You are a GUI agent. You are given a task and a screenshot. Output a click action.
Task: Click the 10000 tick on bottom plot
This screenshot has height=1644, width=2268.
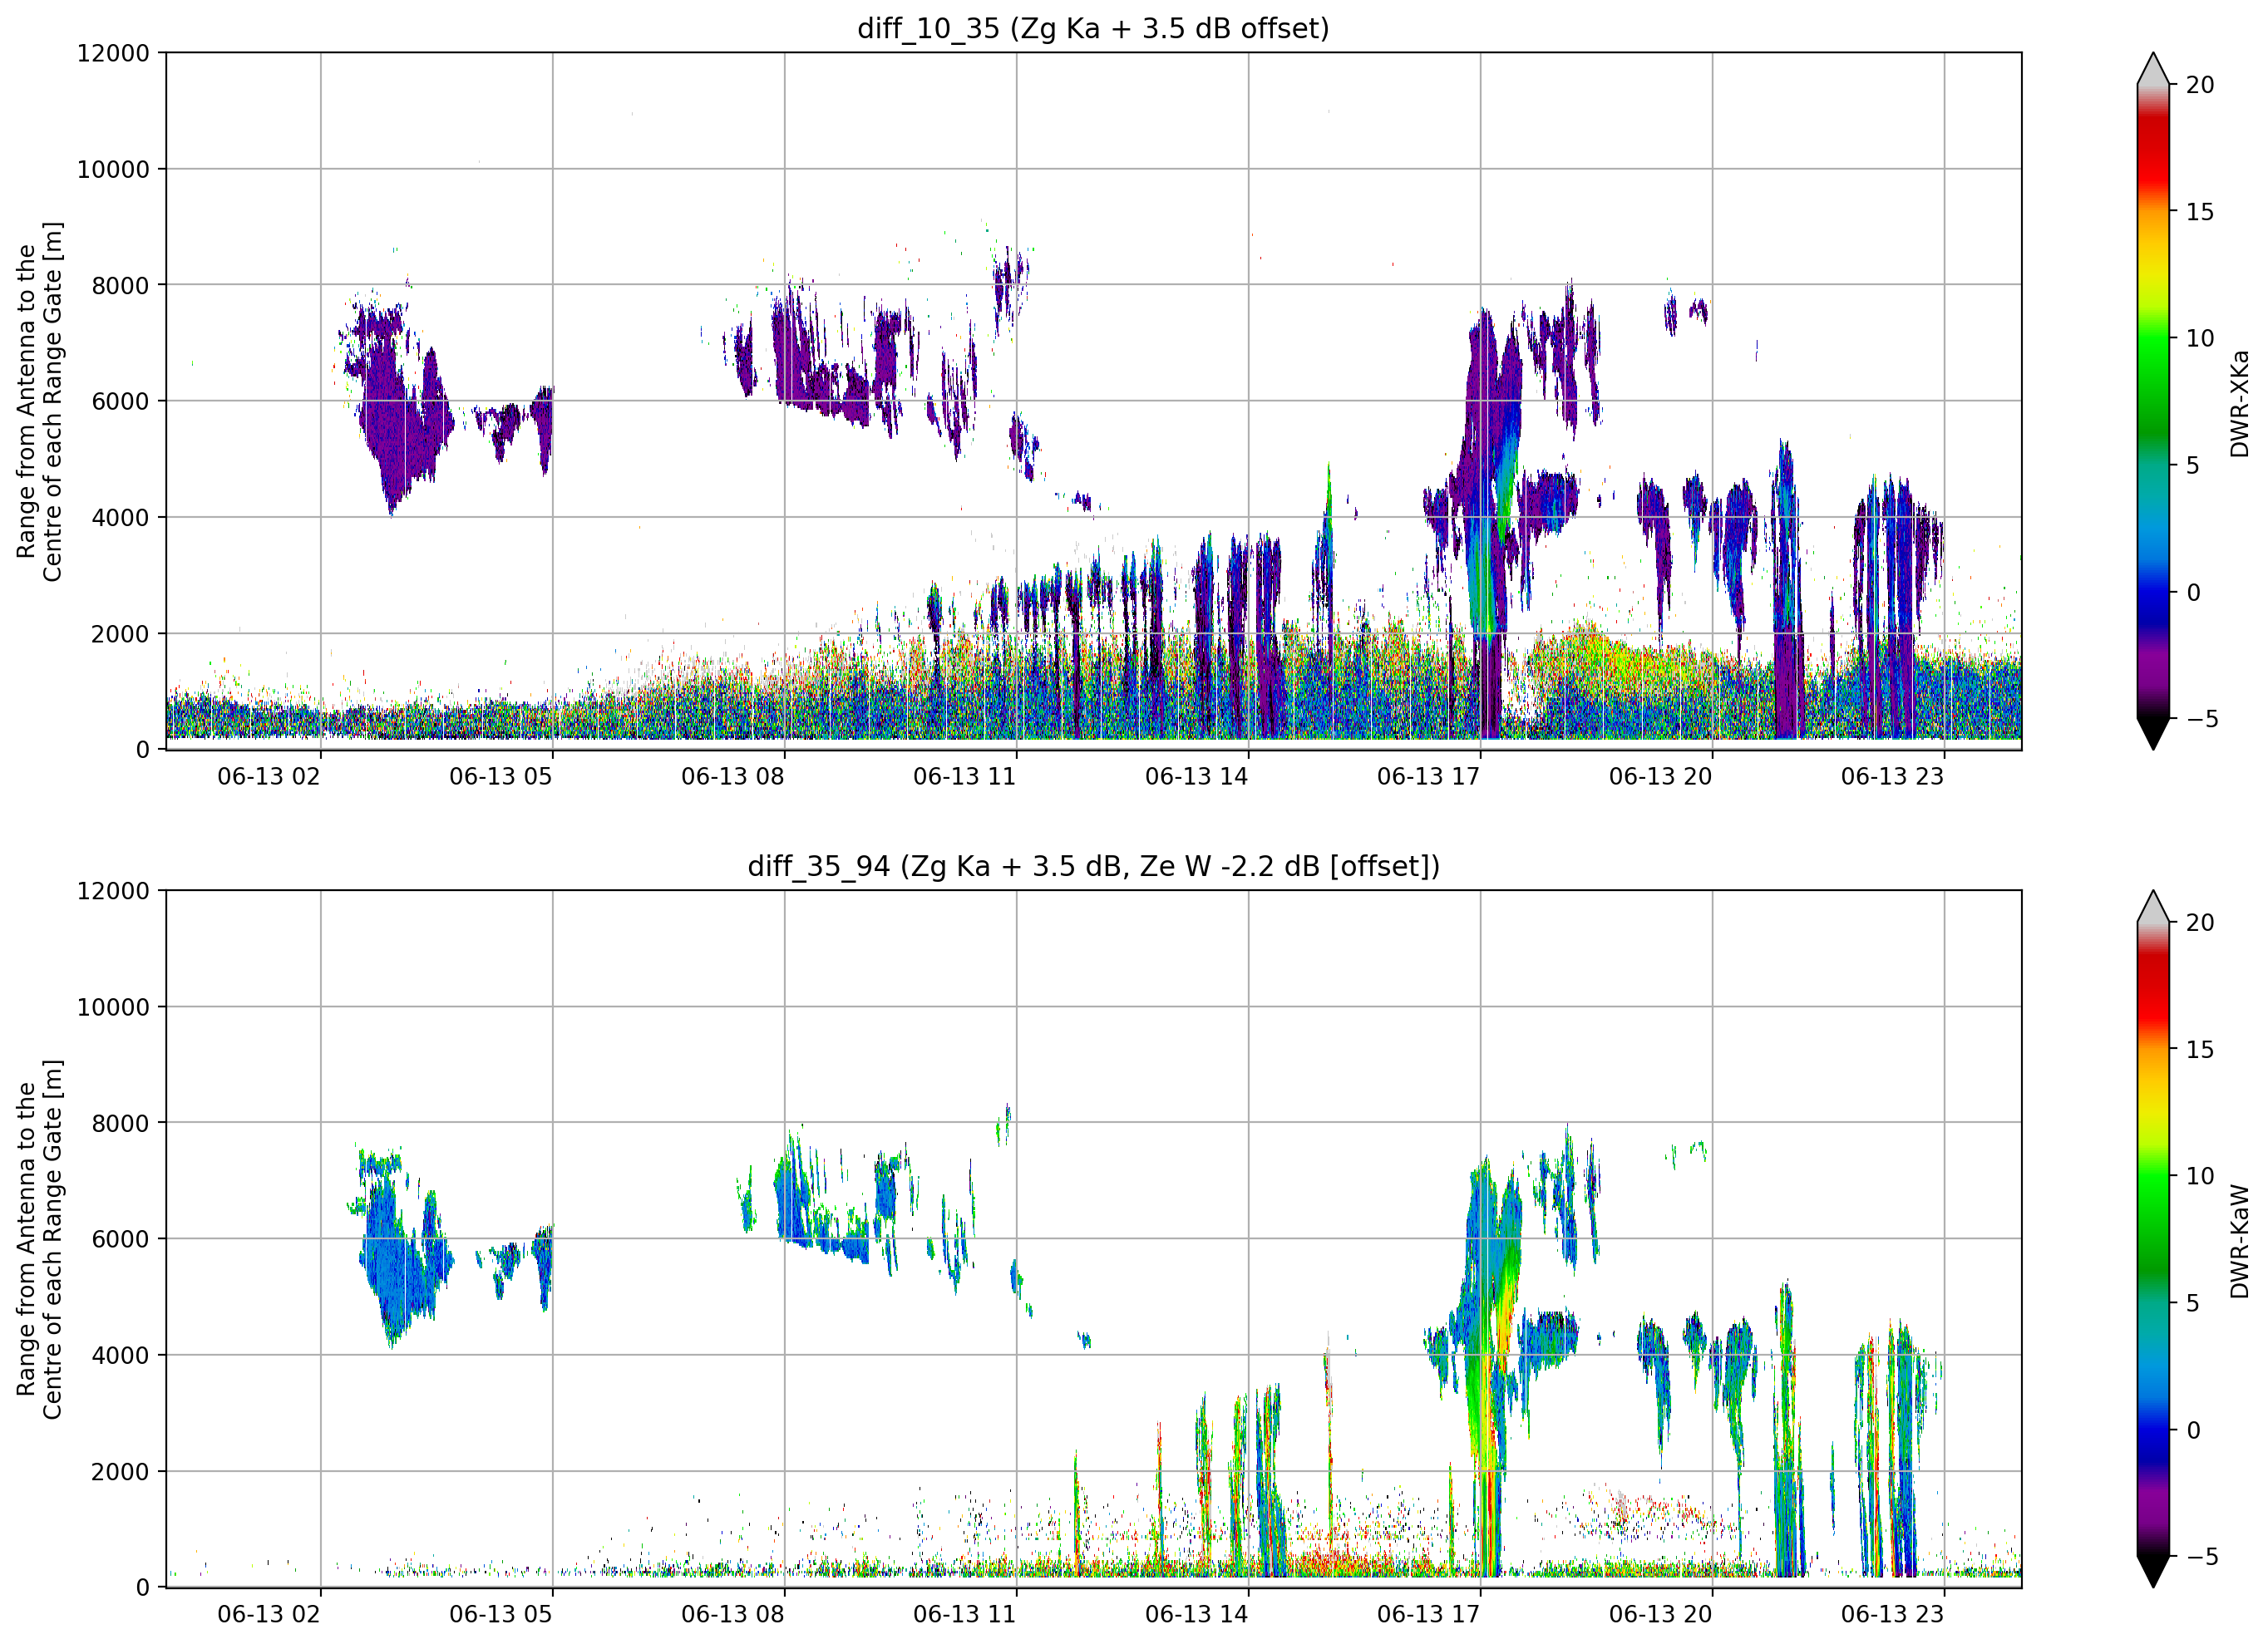click(113, 1008)
